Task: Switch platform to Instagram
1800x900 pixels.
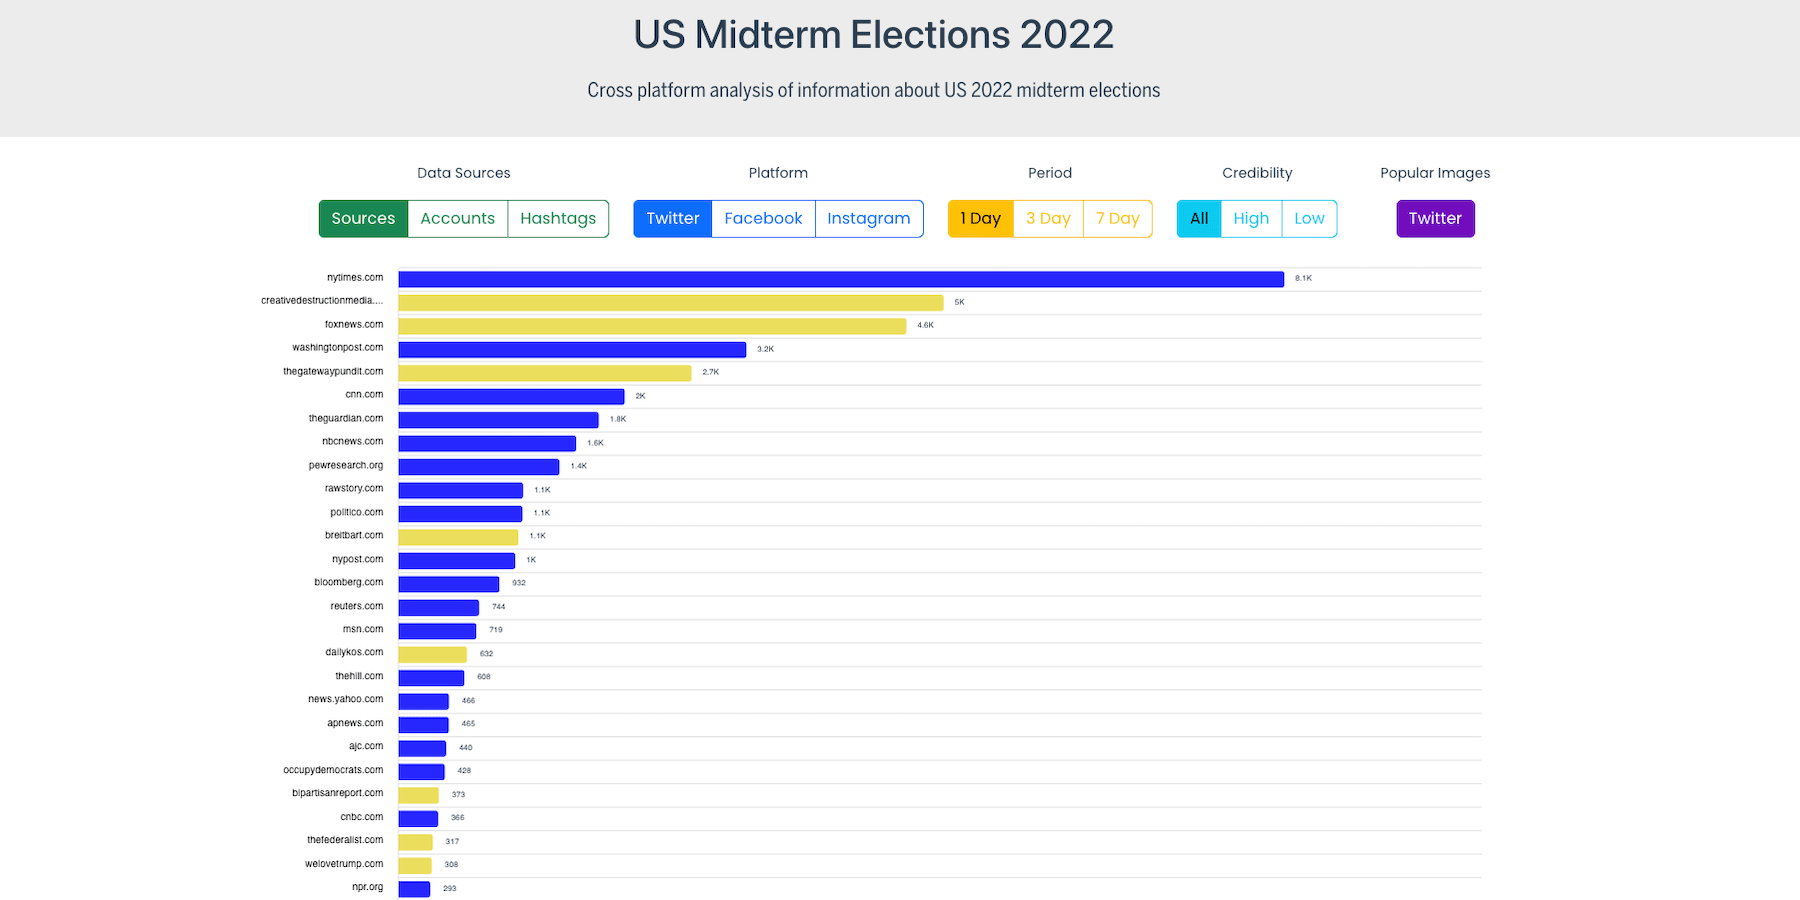Action: (868, 218)
